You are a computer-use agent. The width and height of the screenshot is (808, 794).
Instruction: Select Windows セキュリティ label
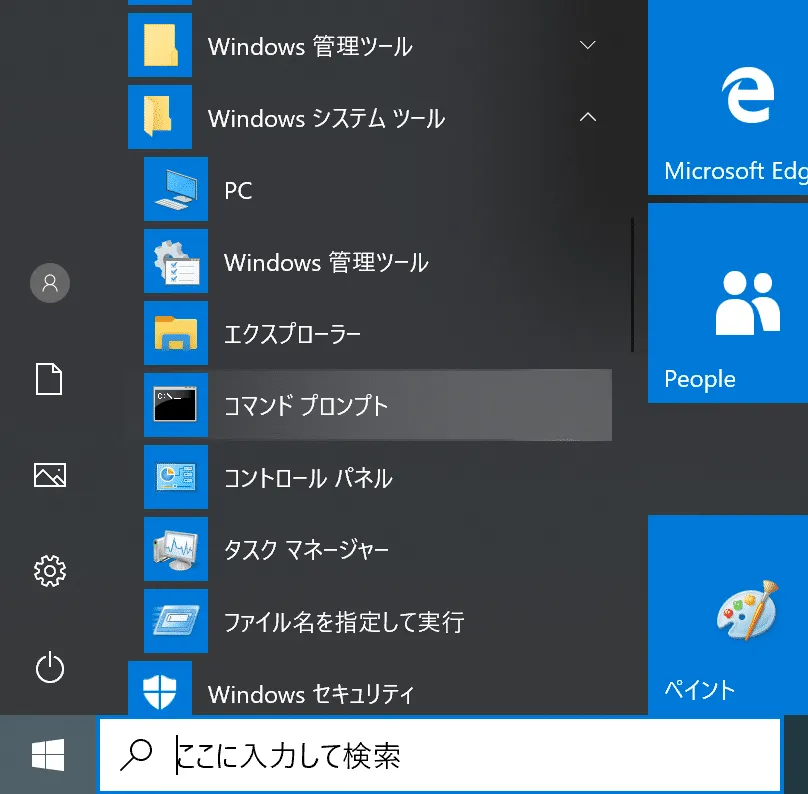click(x=311, y=694)
